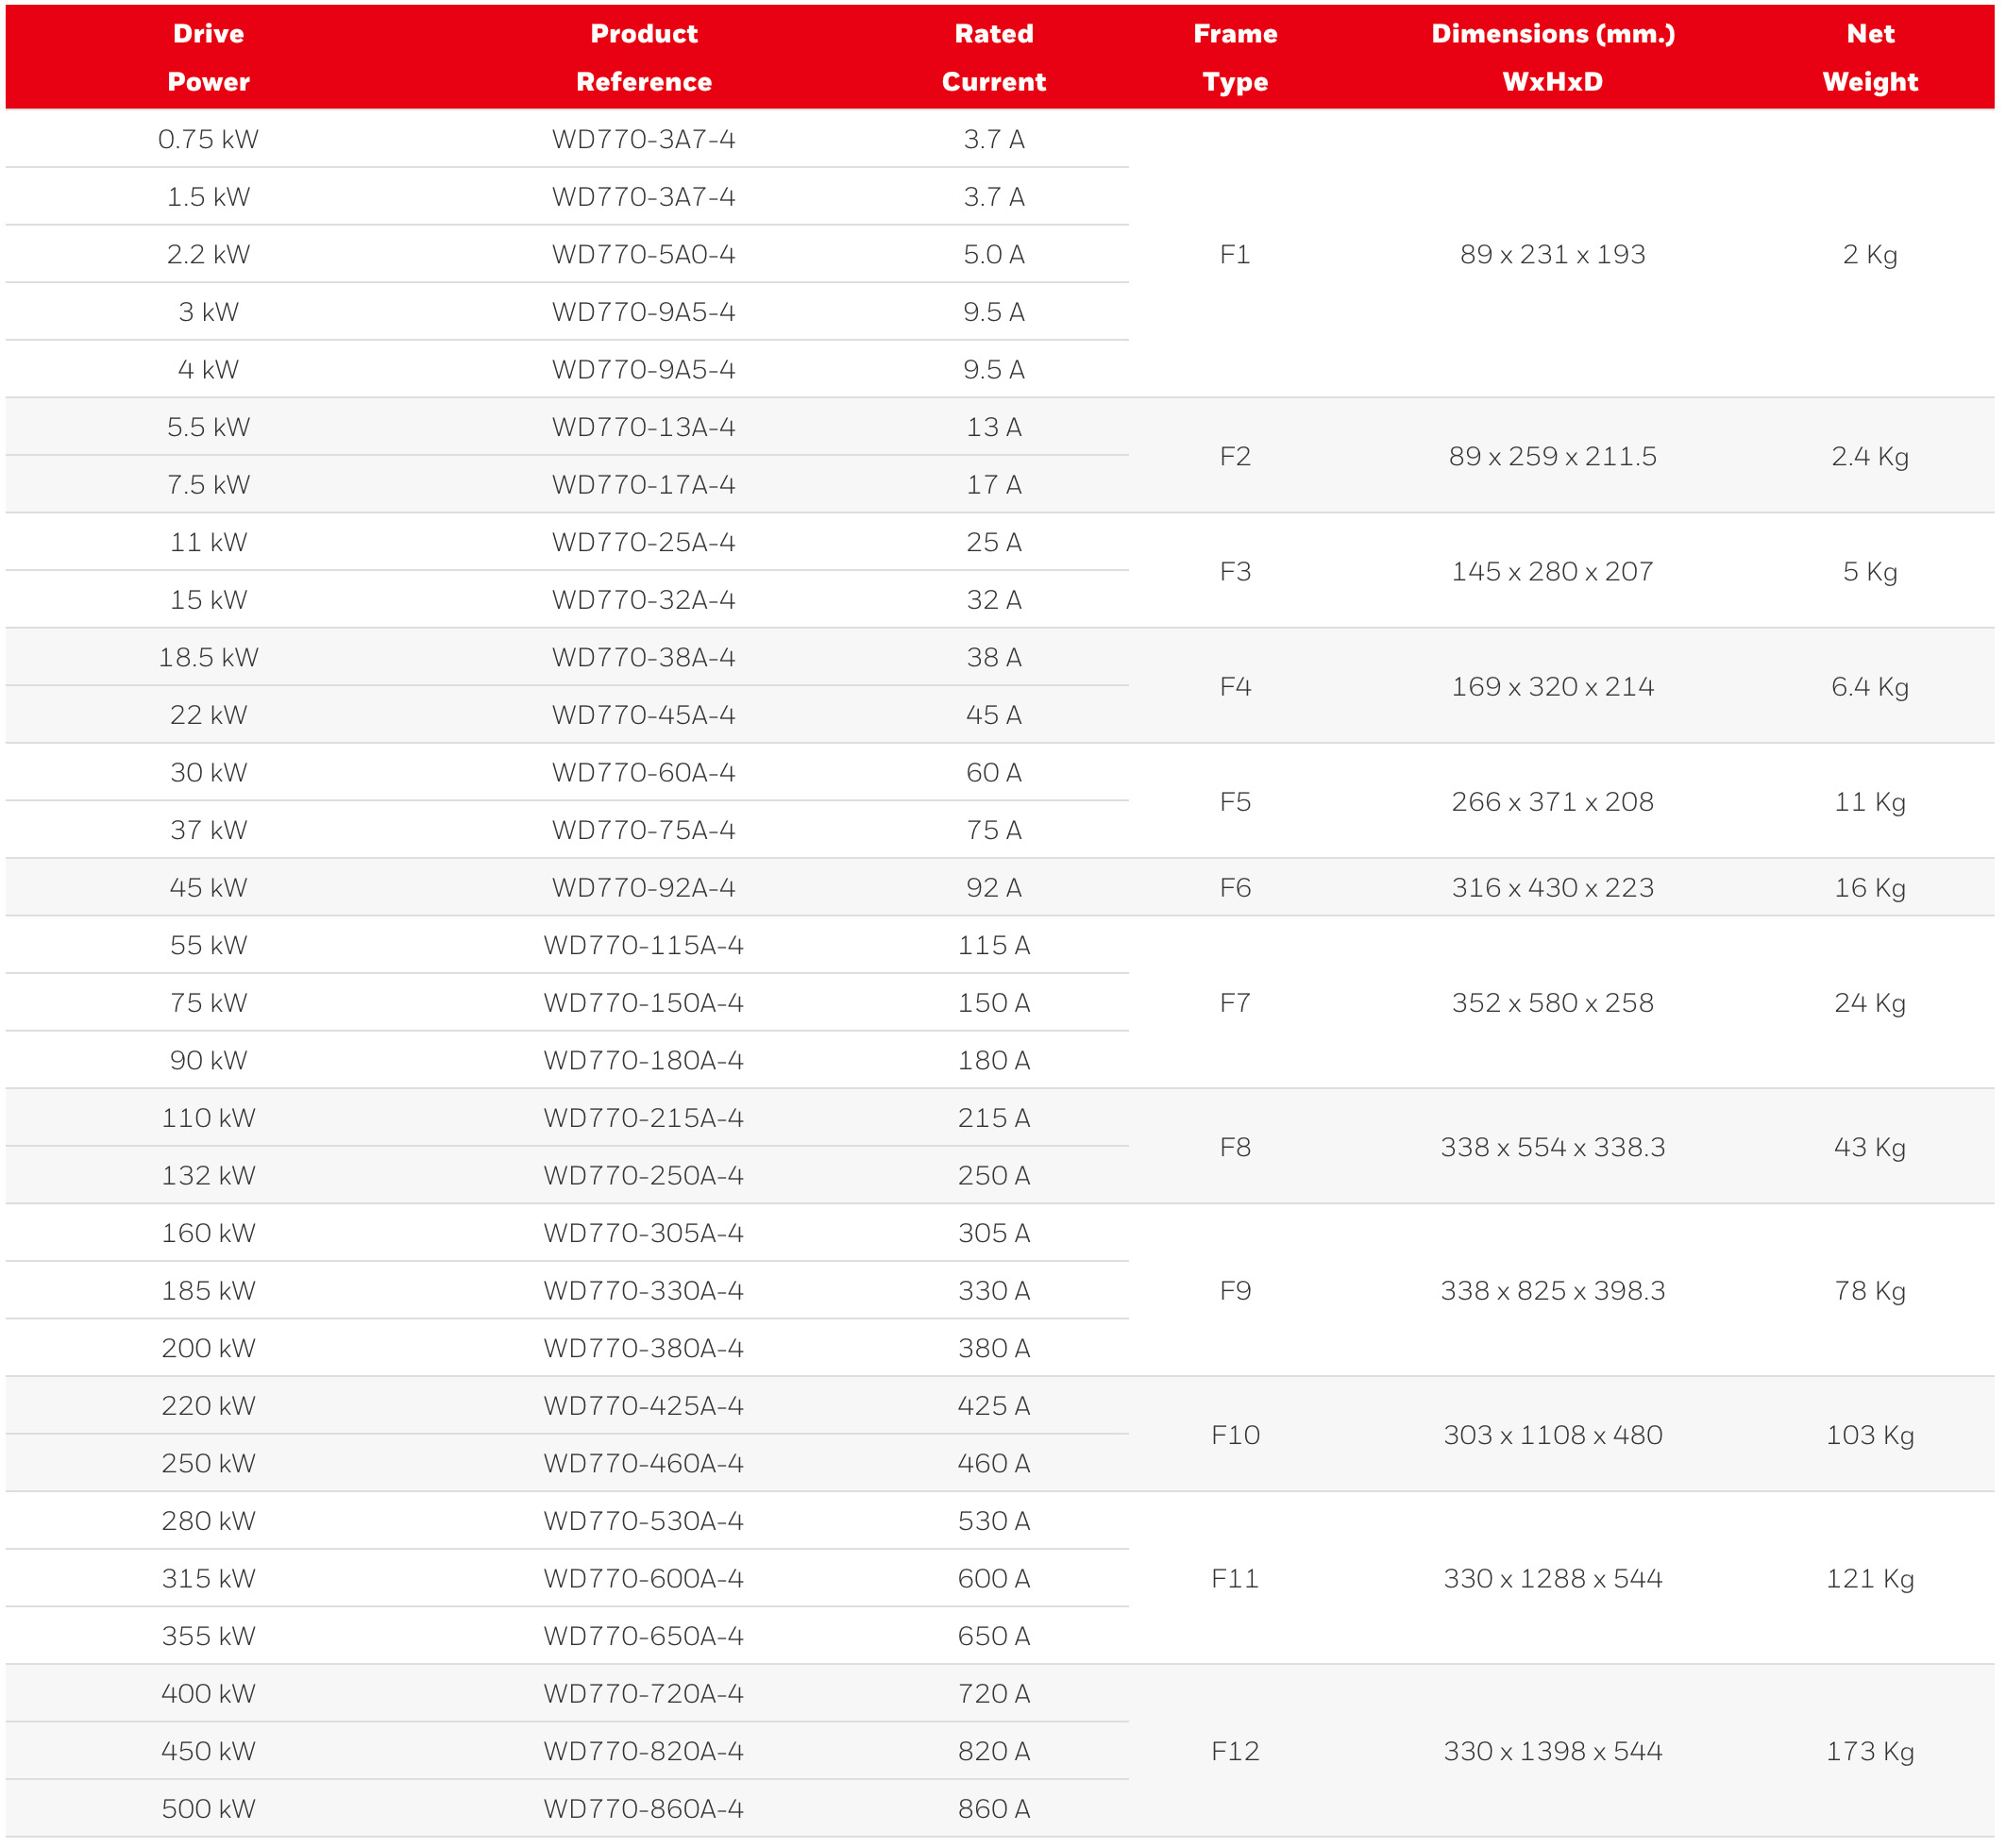Select the 132 kW drive power cell
Image resolution: width=2006 pixels, height=1848 pixels.
point(208,1175)
